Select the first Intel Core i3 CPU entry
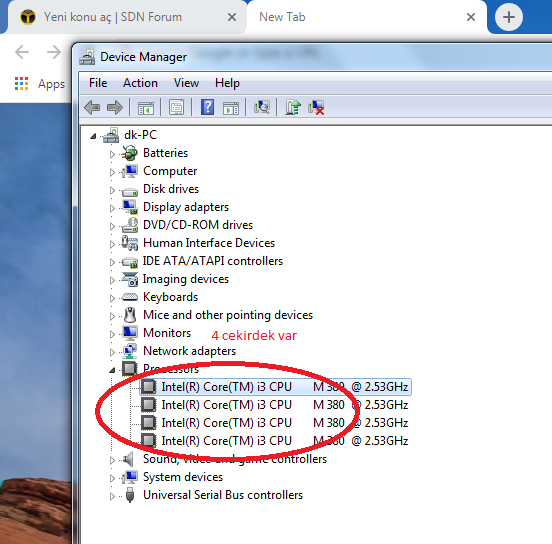Viewport: 552px width, 544px height. (x=275, y=387)
